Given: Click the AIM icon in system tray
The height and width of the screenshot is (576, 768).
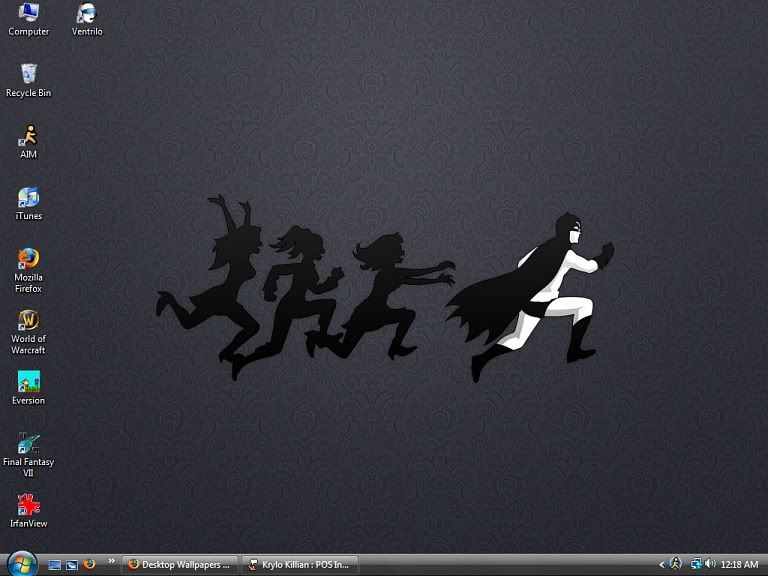Looking at the screenshot, I should point(675,564).
